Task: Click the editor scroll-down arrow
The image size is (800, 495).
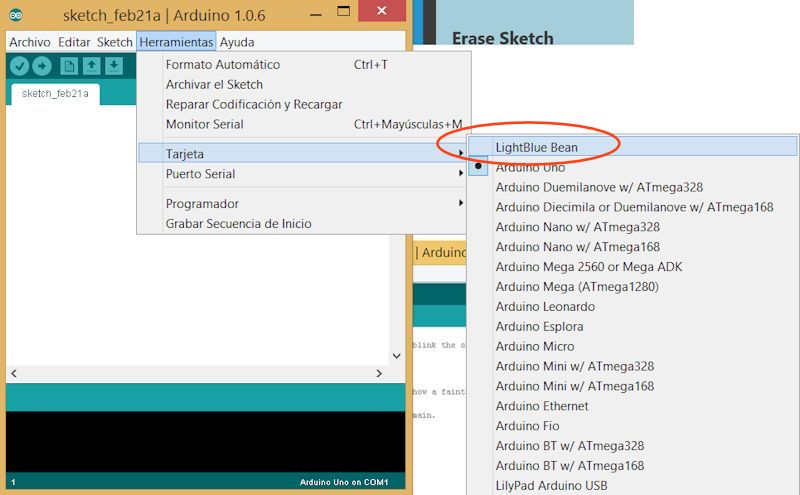Action: 396,356
